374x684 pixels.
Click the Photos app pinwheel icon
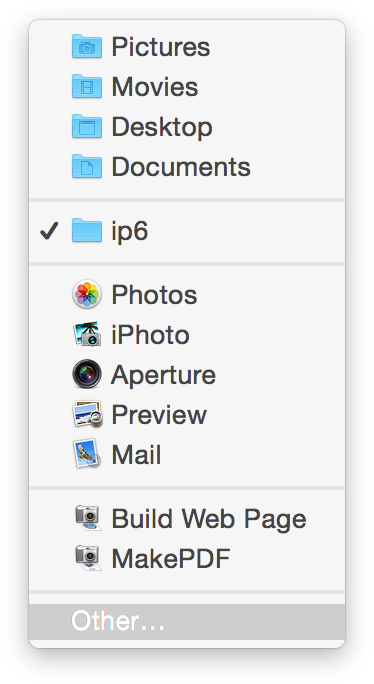click(87, 294)
